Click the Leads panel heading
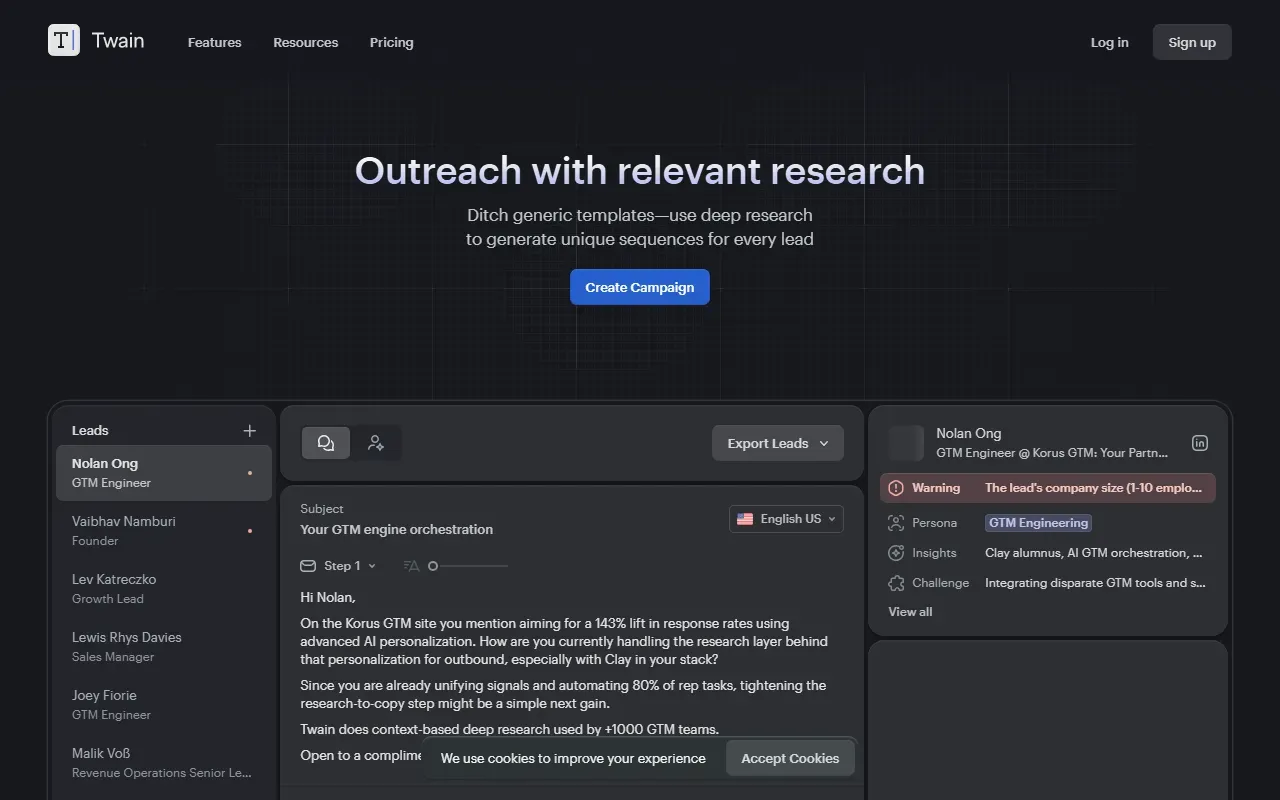The width and height of the screenshot is (1280, 800). point(90,431)
